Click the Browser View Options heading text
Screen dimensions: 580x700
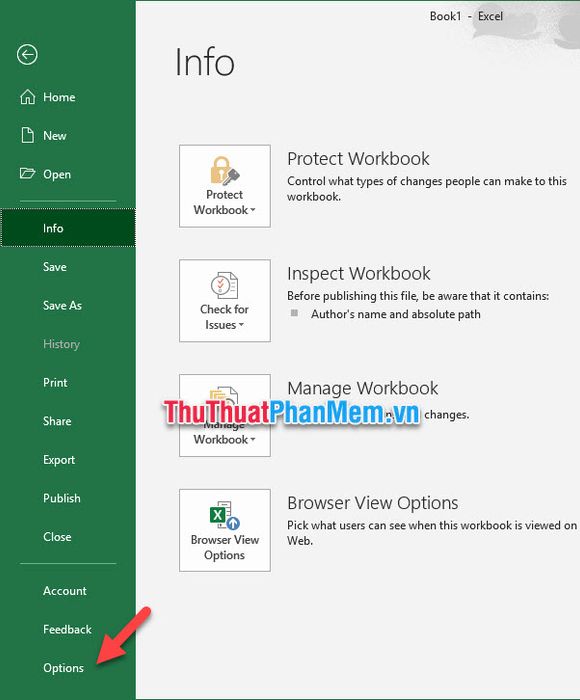(x=373, y=503)
